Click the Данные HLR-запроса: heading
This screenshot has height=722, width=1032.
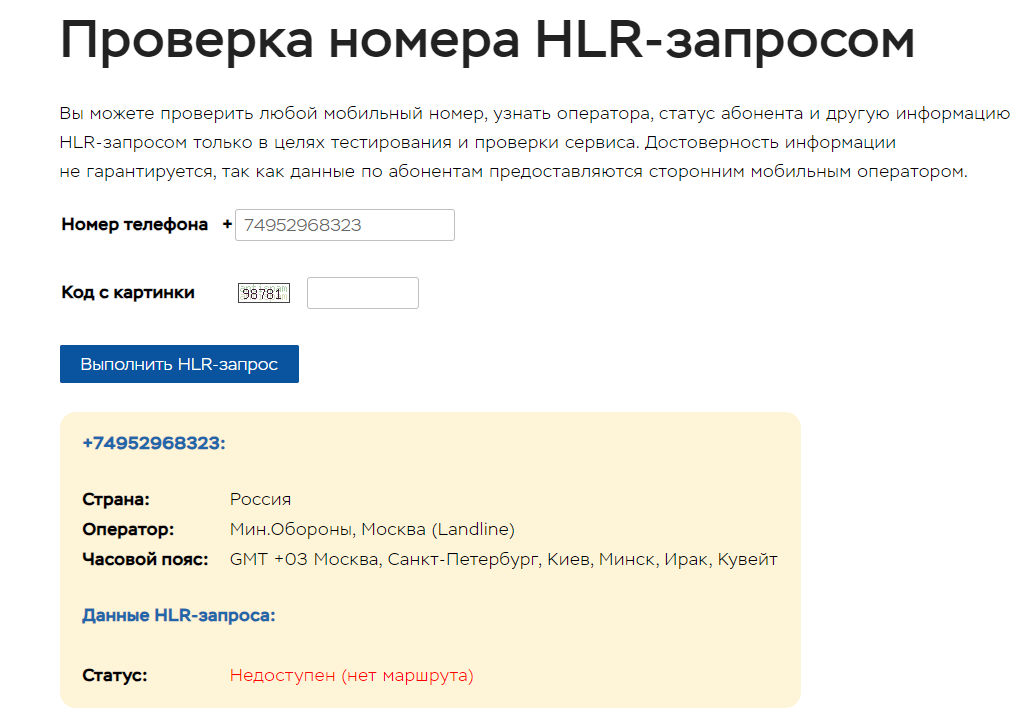point(178,615)
